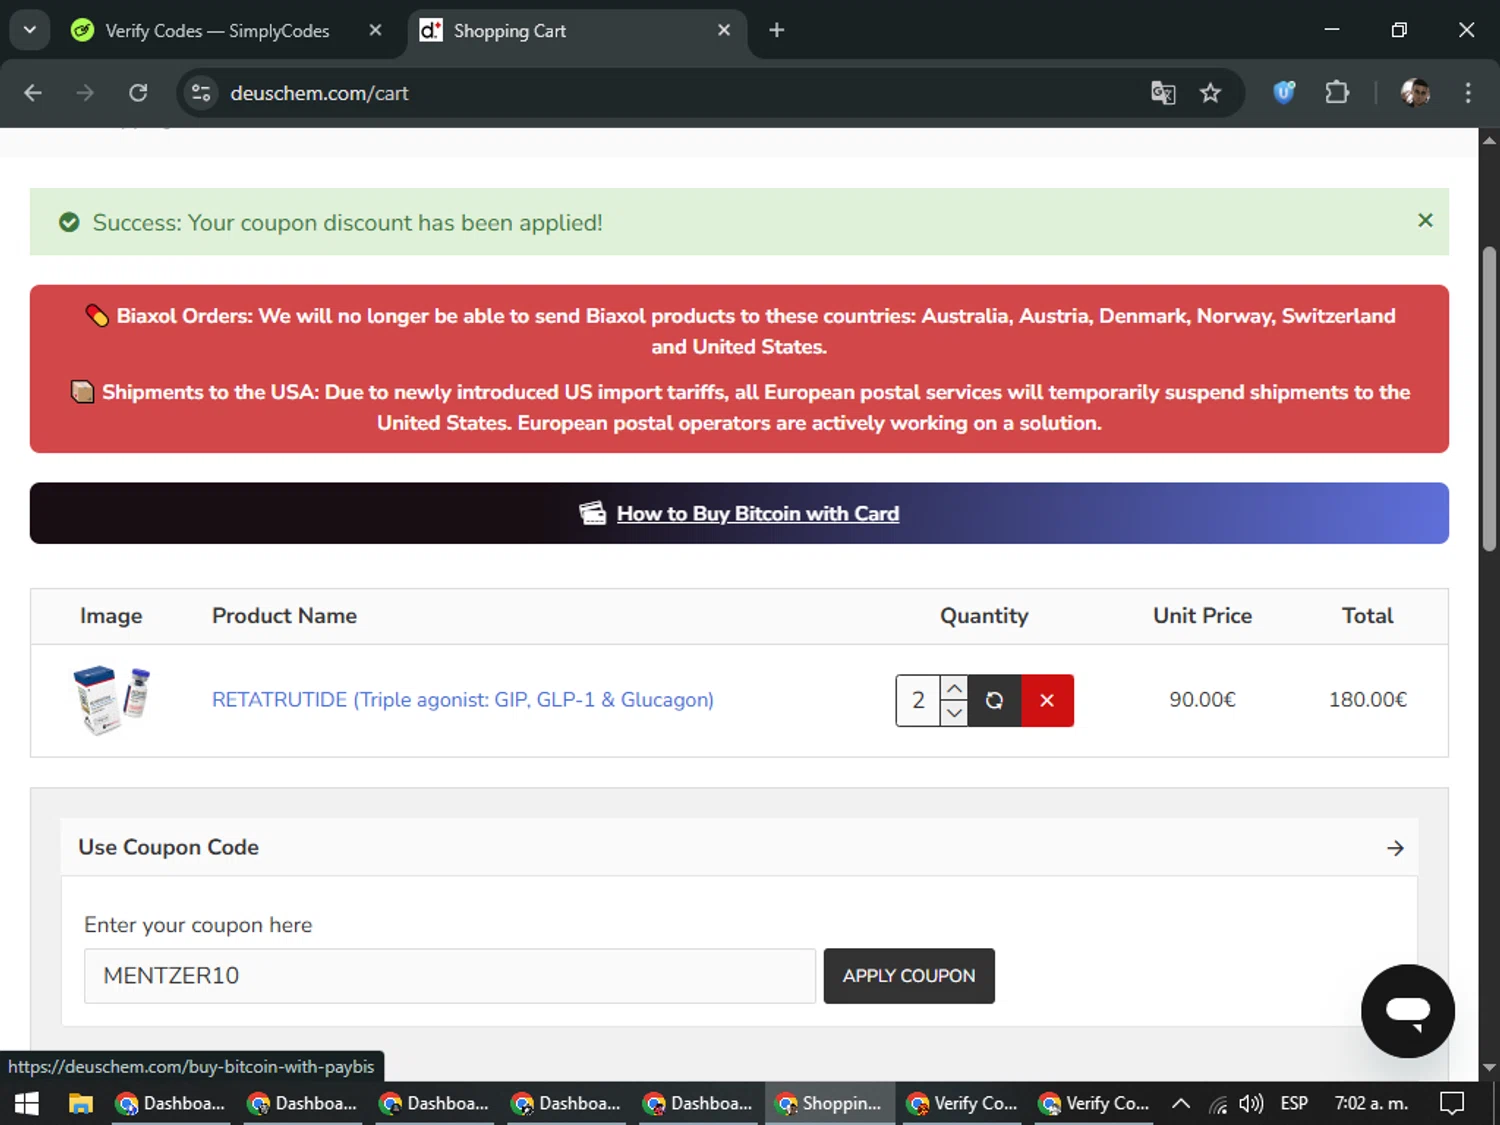Image resolution: width=1500 pixels, height=1125 pixels.
Task: Click the Total column header
Action: pos(1367,616)
